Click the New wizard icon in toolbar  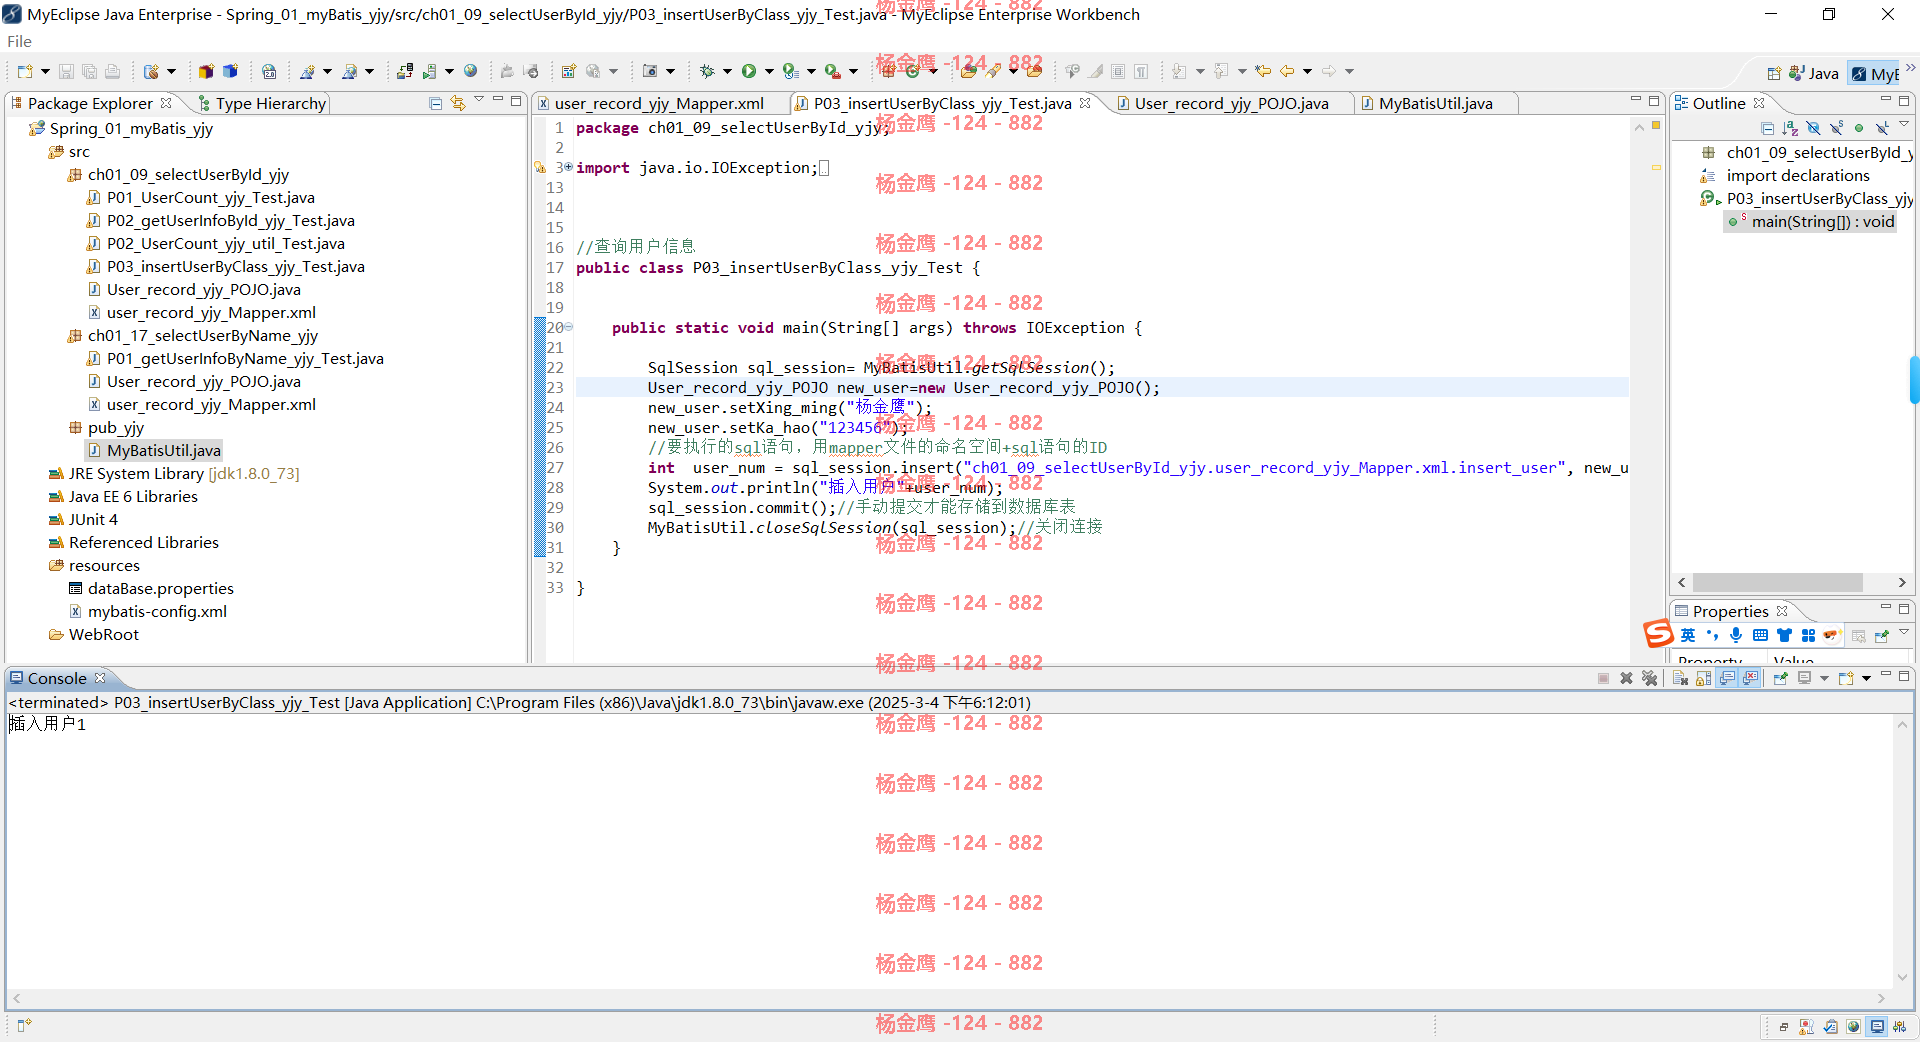pos(25,71)
